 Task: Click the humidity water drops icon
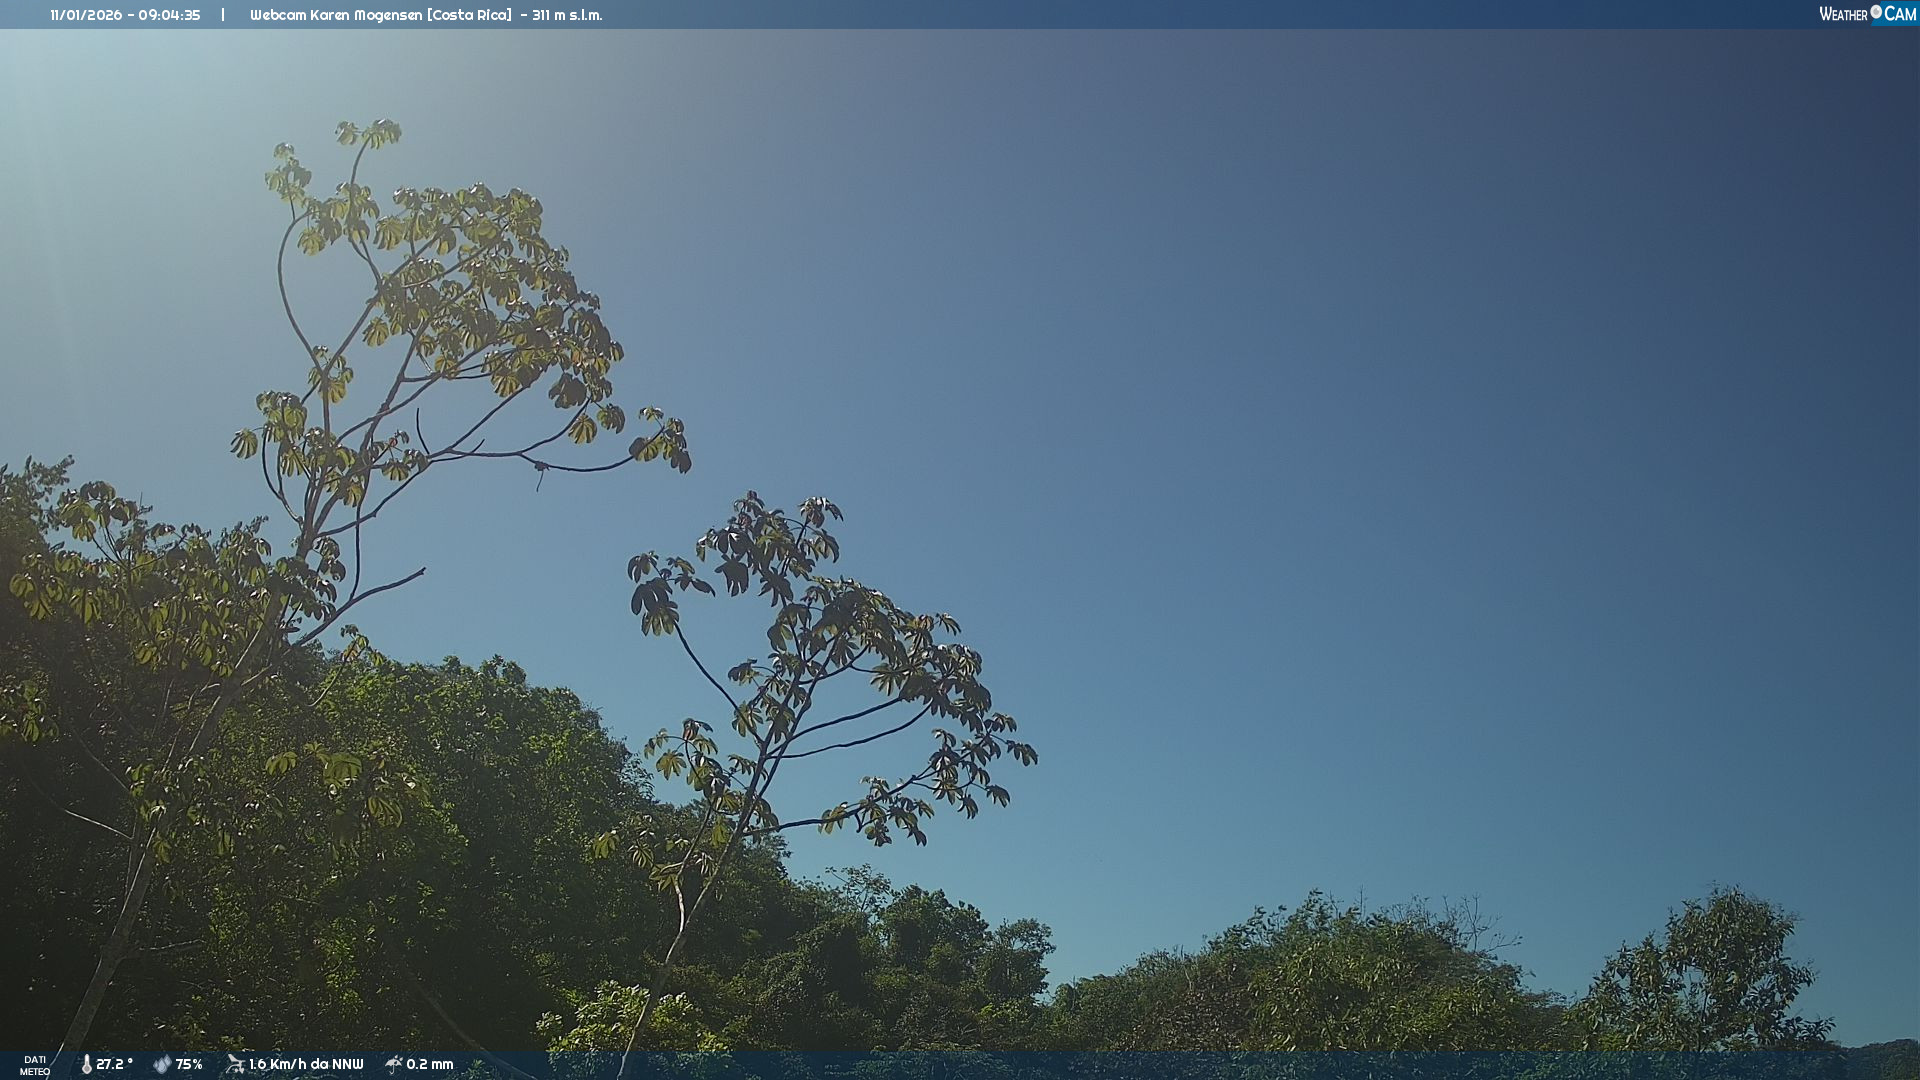point(162,1064)
